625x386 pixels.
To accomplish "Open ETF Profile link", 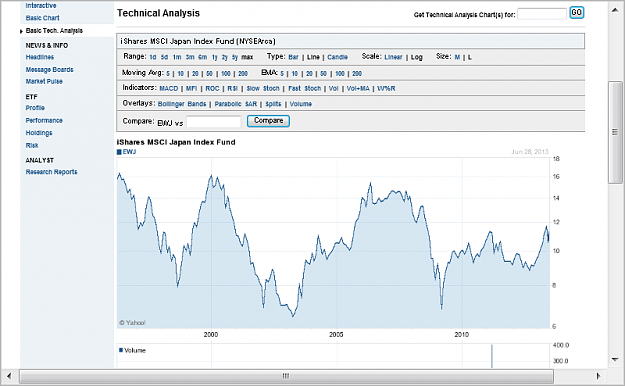I will click(35, 108).
